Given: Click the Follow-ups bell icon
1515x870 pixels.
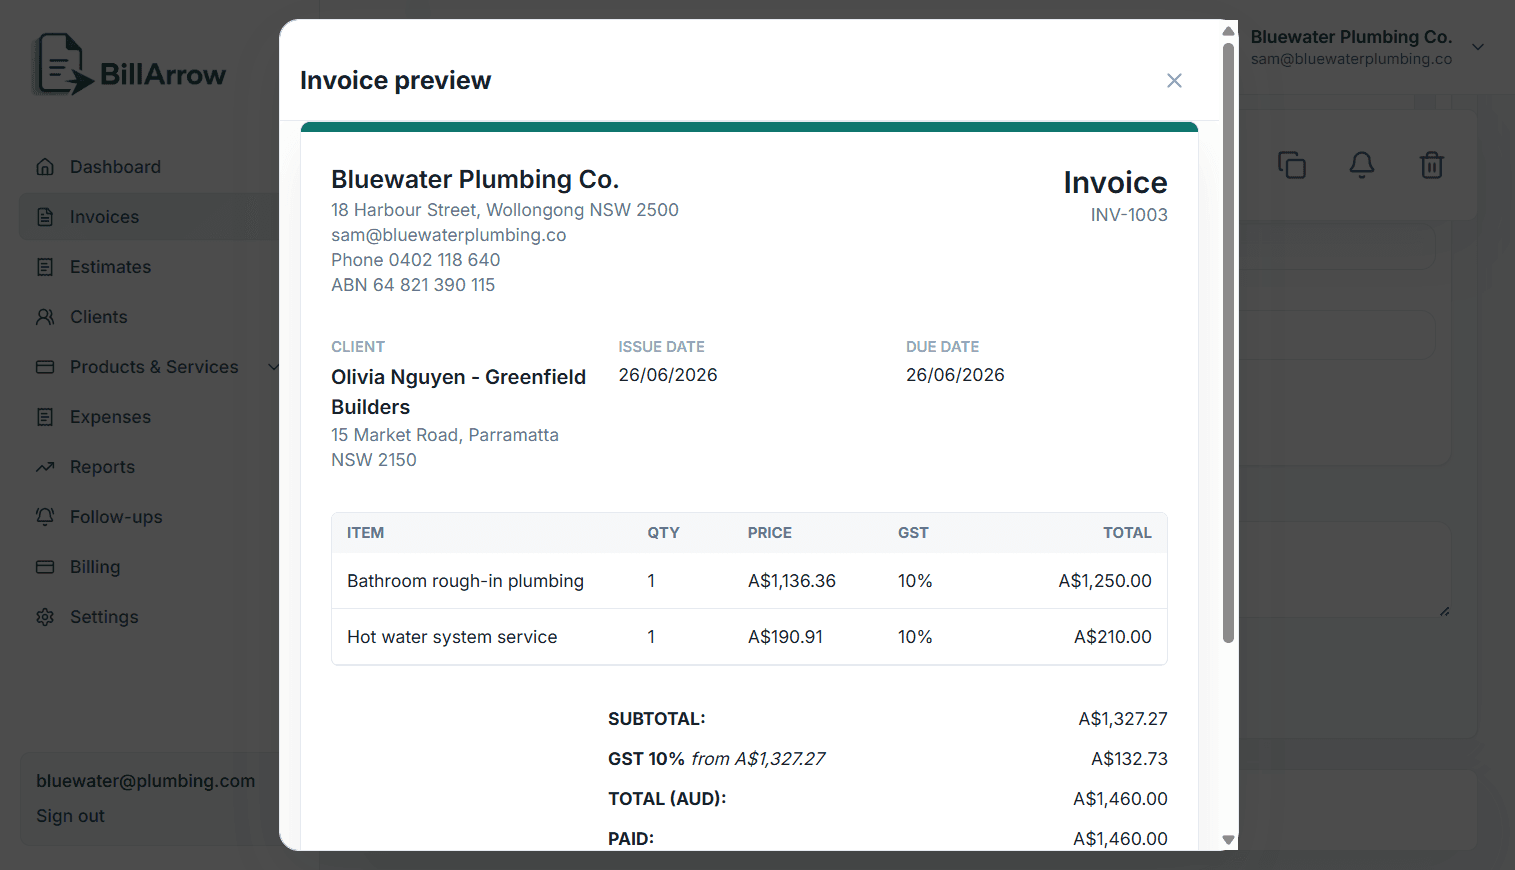Looking at the screenshot, I should click(45, 517).
